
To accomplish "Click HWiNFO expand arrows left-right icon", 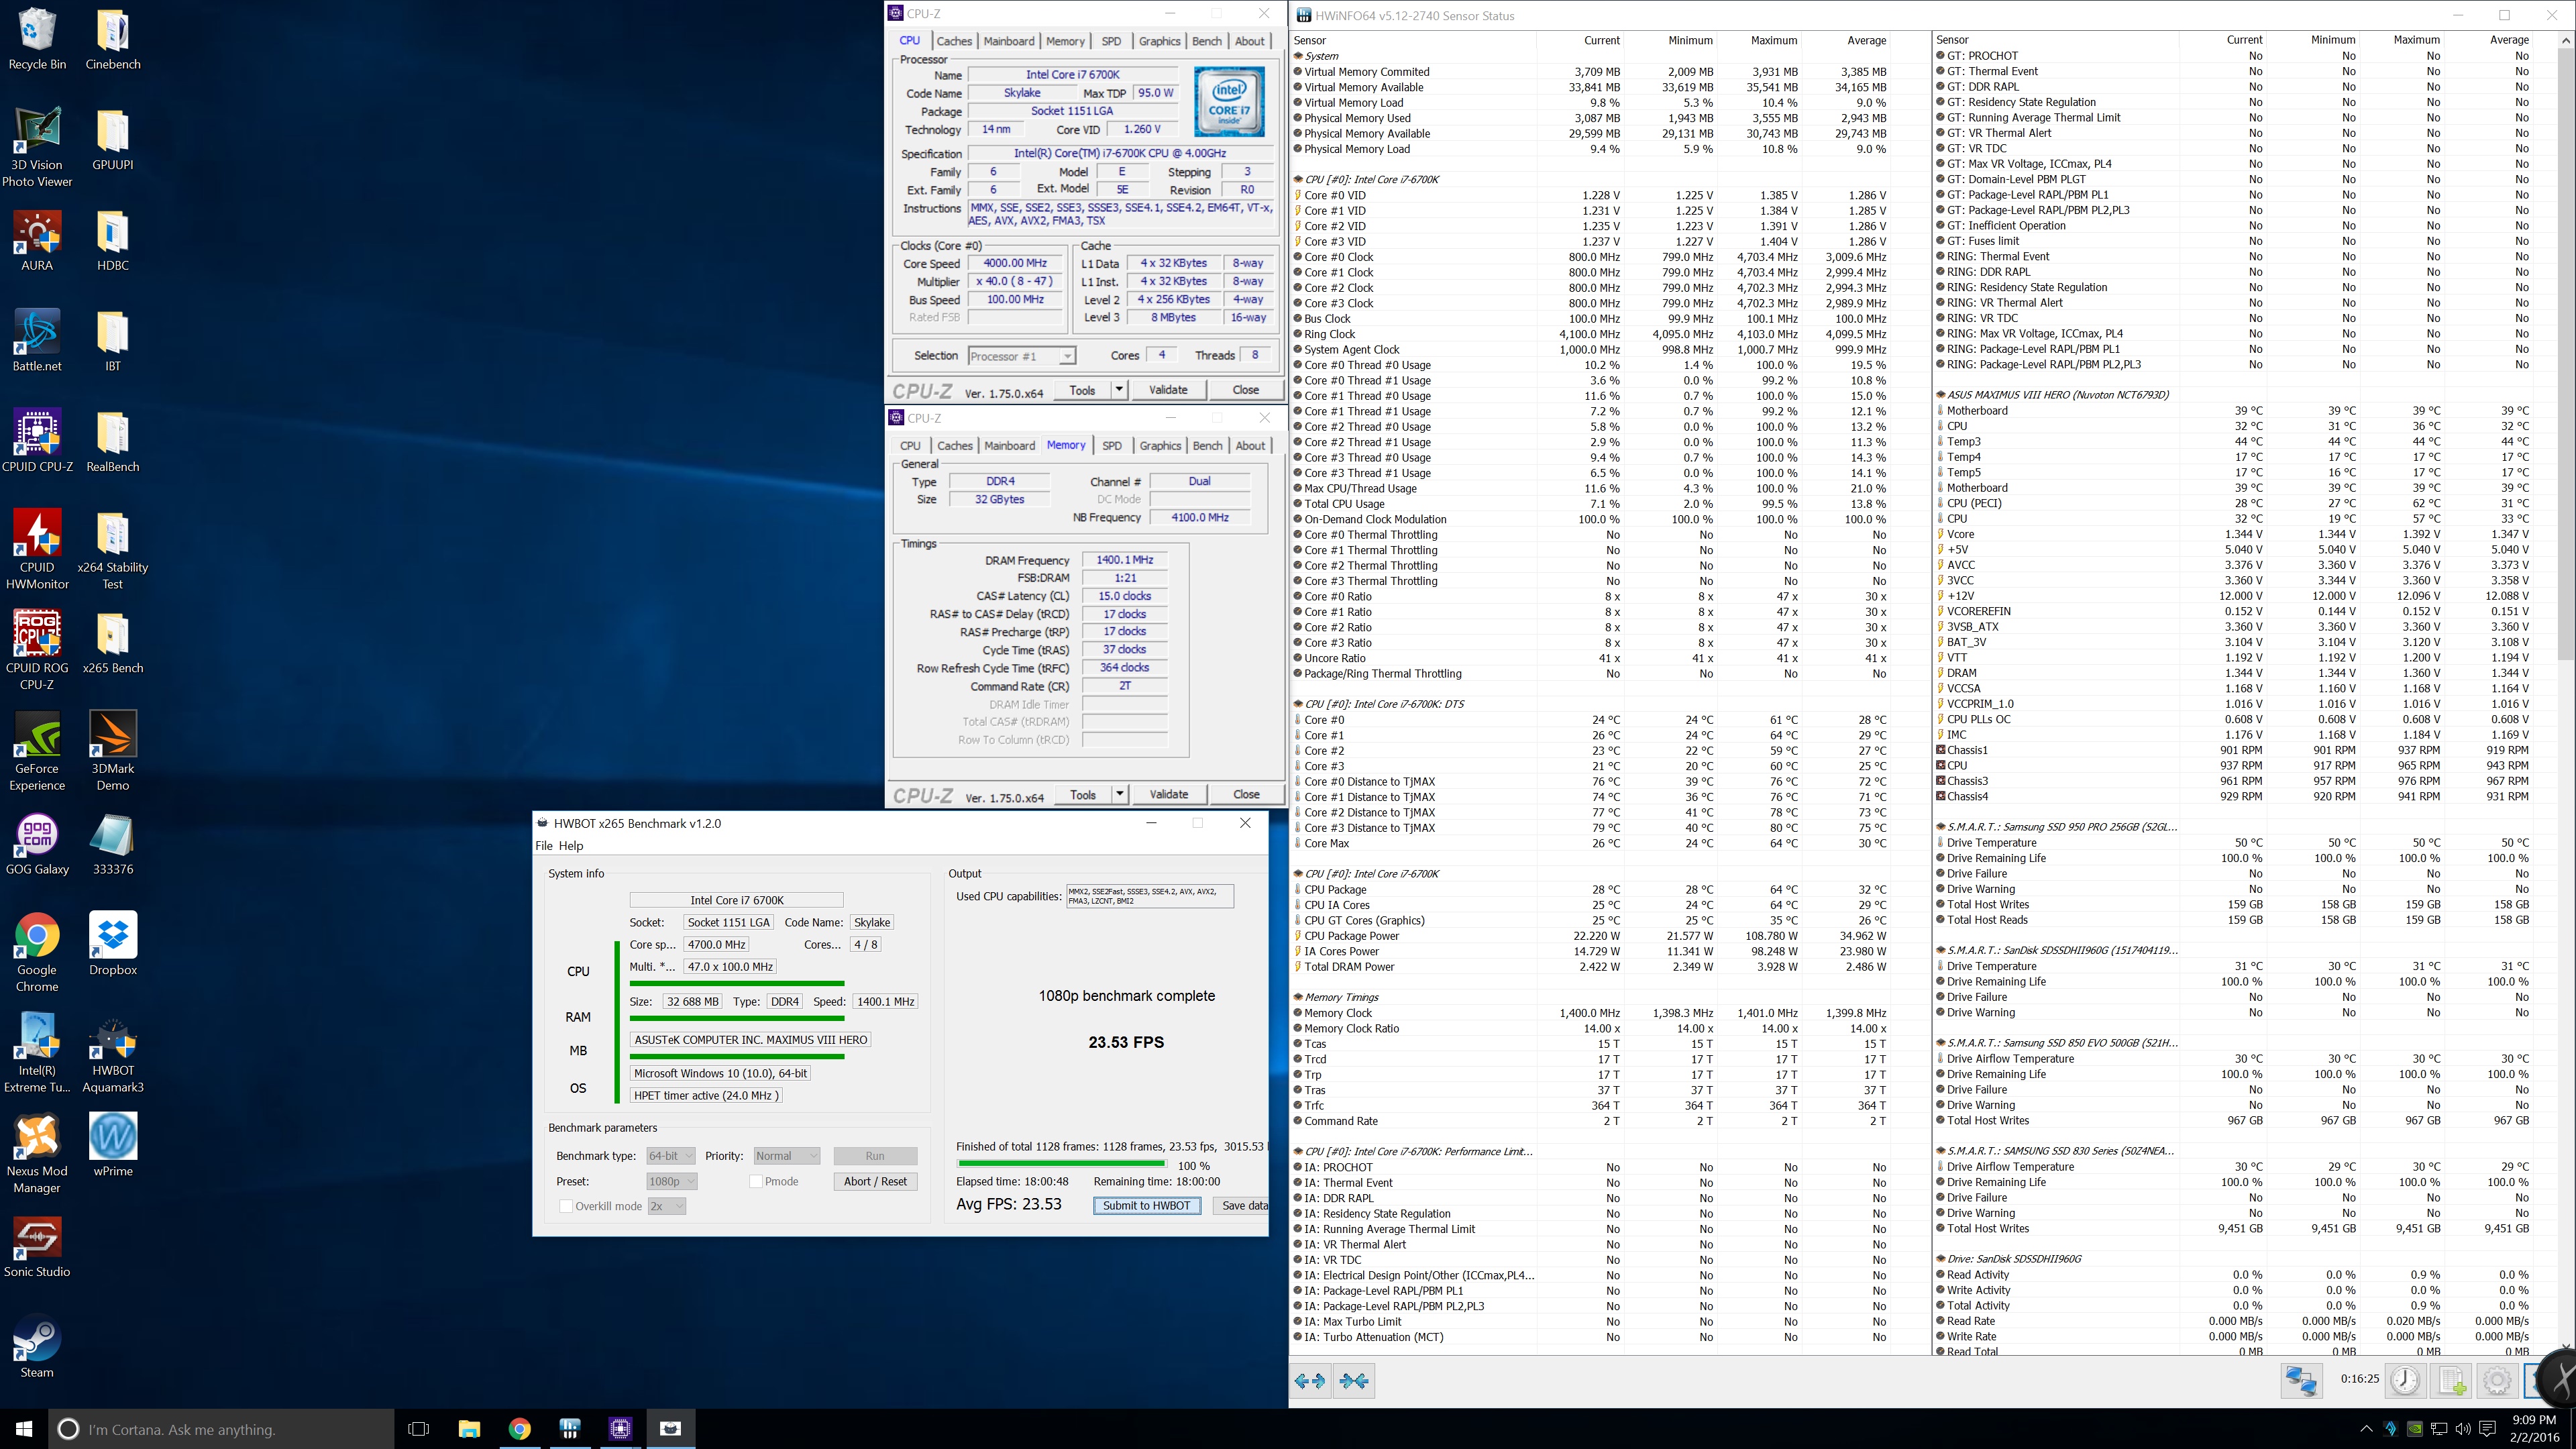I will 1310,1381.
